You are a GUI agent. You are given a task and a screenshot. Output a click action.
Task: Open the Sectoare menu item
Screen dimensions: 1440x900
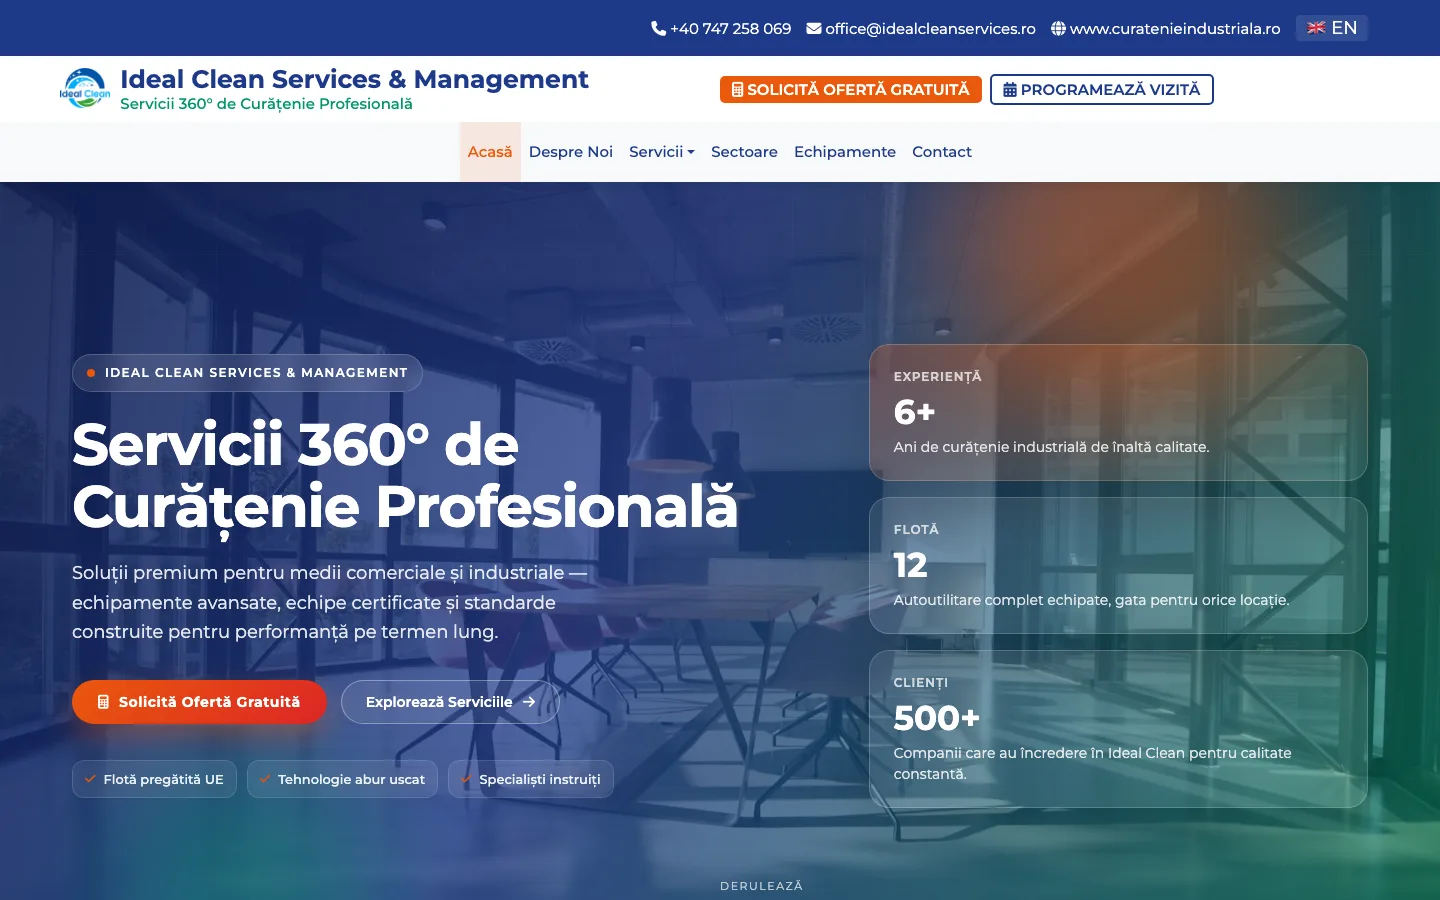pos(744,152)
